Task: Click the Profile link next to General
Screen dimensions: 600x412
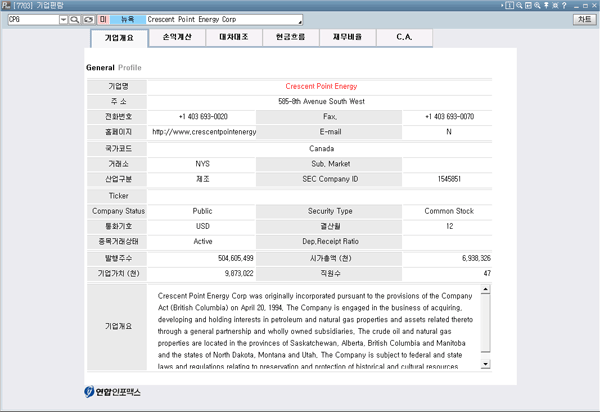Action: pos(130,67)
